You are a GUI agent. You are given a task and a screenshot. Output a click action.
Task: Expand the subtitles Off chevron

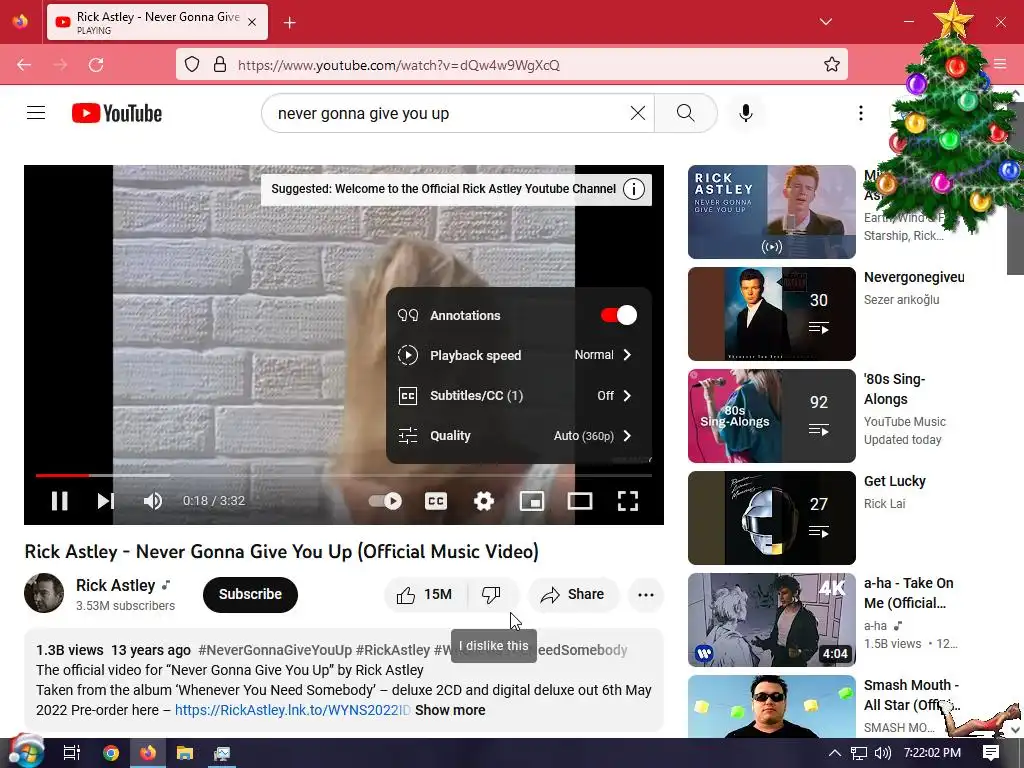coord(627,396)
